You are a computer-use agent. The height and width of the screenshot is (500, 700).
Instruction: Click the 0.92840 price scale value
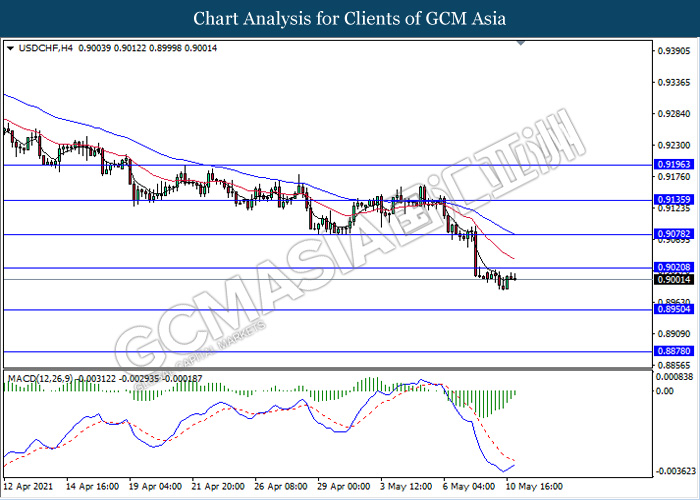(674, 114)
